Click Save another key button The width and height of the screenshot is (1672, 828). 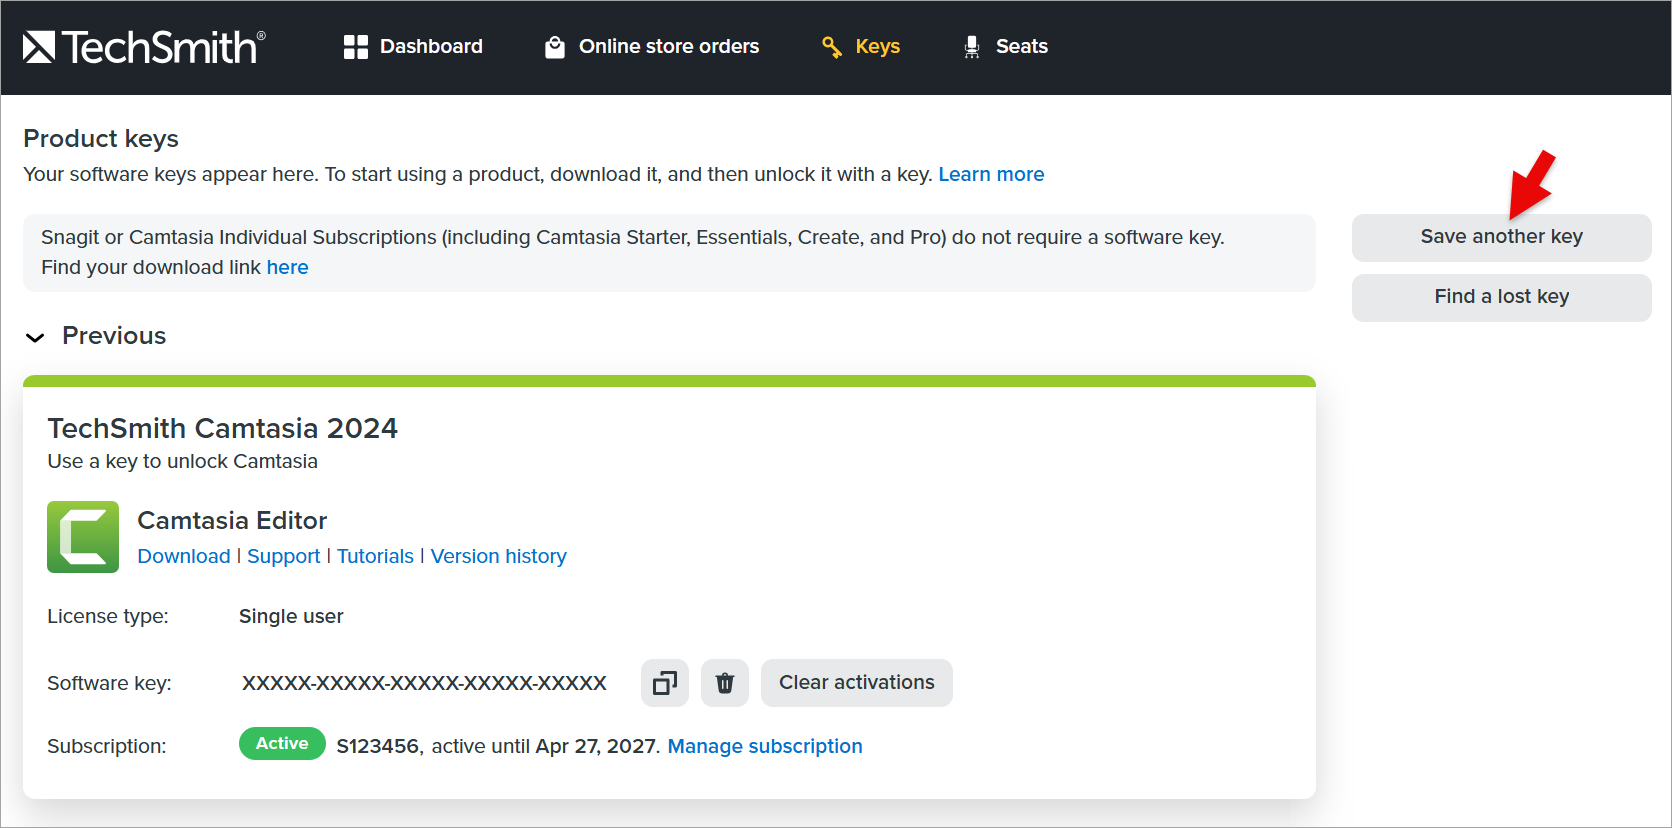[1502, 238]
